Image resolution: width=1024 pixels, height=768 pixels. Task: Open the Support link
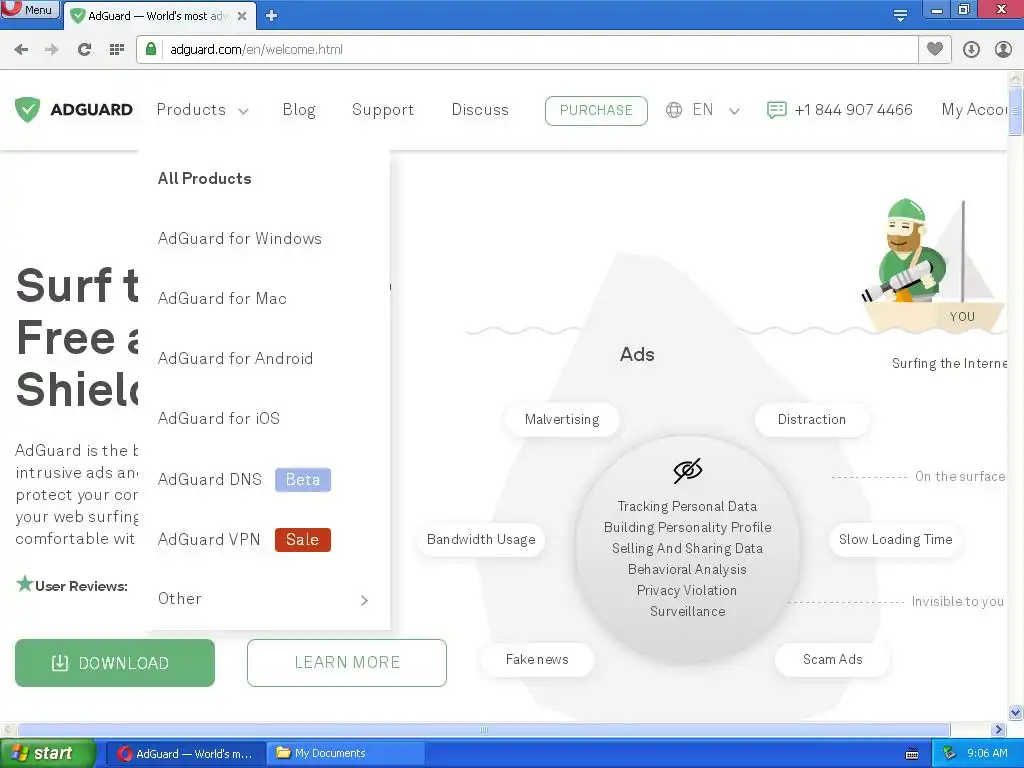coord(383,110)
